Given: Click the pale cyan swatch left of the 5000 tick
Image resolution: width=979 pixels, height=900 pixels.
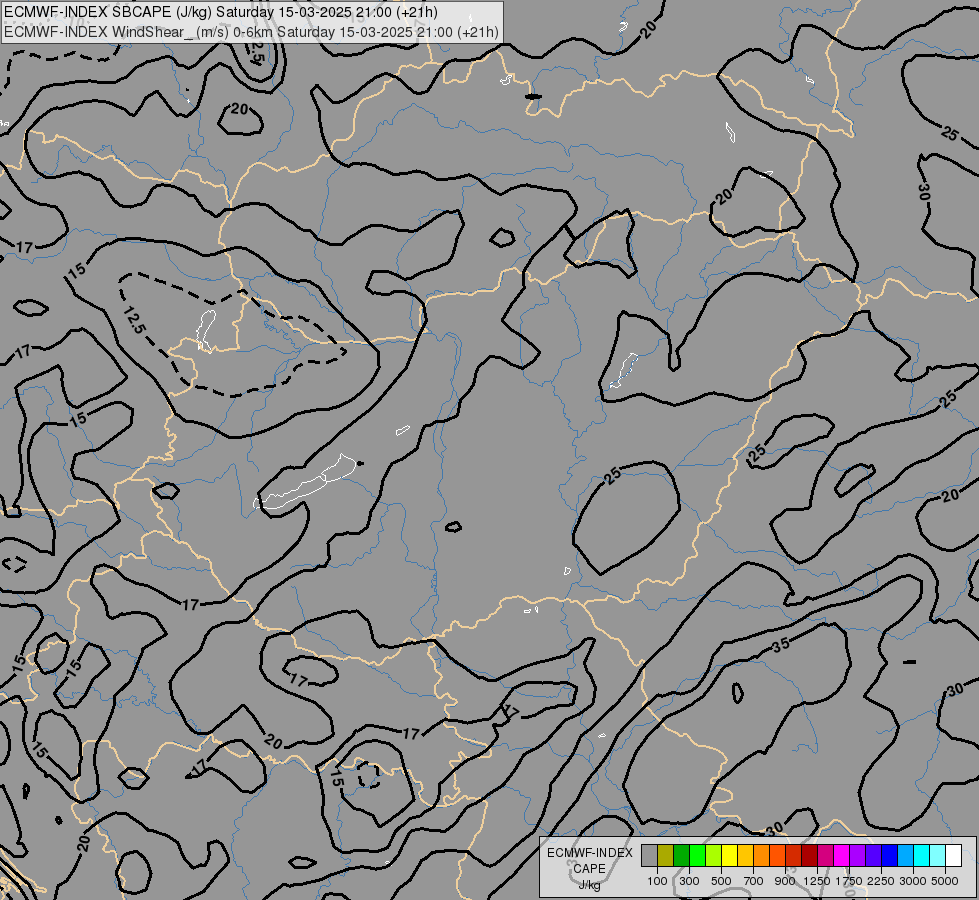Looking at the screenshot, I should (x=937, y=855).
